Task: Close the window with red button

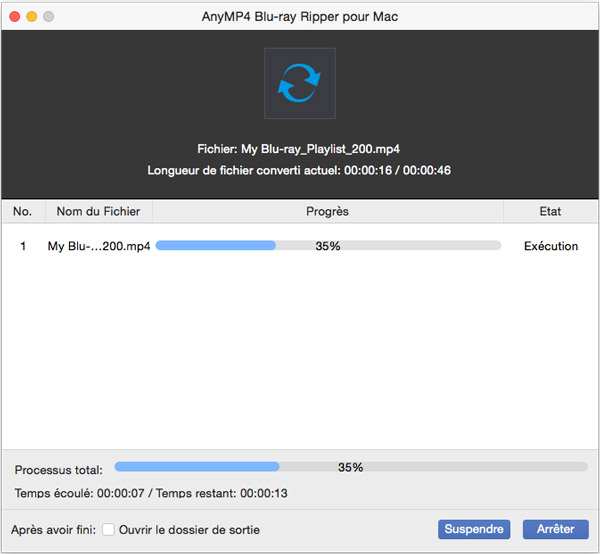Action: point(15,16)
